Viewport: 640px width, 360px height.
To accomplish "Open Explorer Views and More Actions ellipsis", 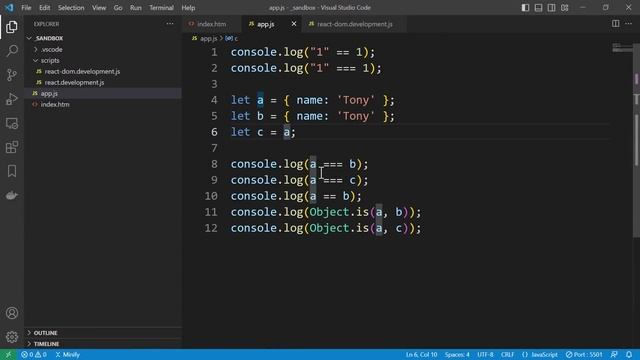I will [x=170, y=24].
